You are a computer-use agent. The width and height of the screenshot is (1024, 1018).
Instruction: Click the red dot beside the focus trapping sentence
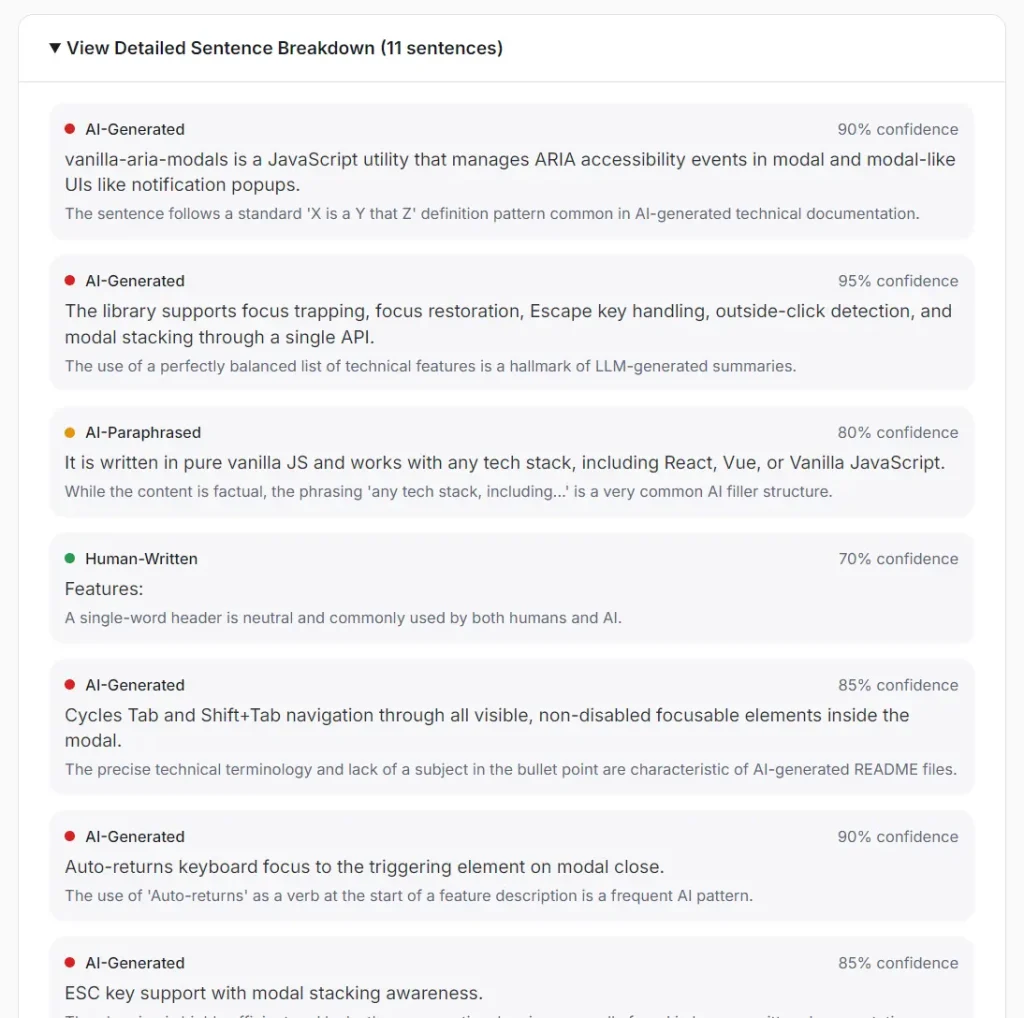(69, 280)
